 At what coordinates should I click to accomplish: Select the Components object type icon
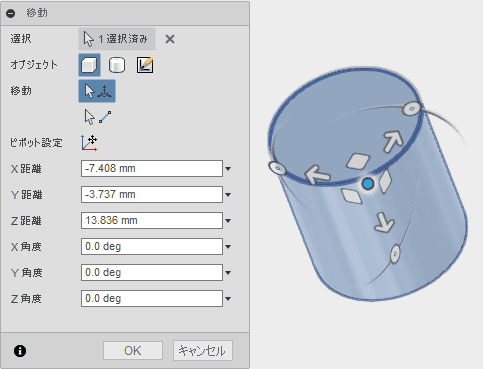click(117, 65)
